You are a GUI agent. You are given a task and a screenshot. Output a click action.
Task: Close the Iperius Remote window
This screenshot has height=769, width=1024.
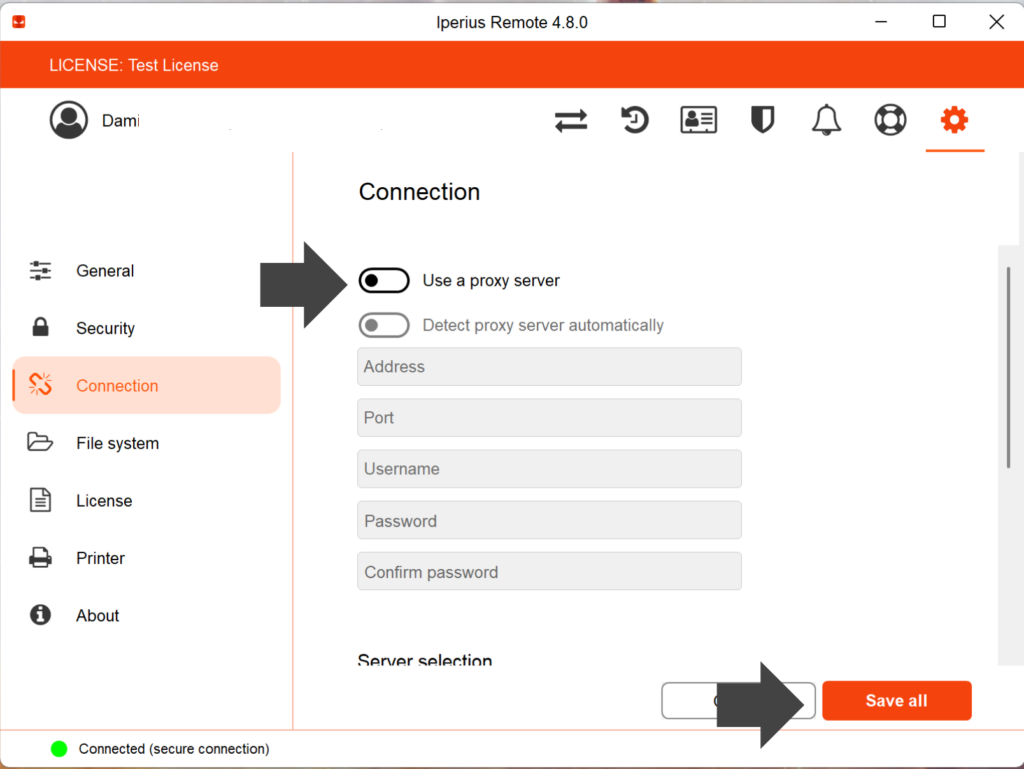pyautogui.click(x=997, y=22)
